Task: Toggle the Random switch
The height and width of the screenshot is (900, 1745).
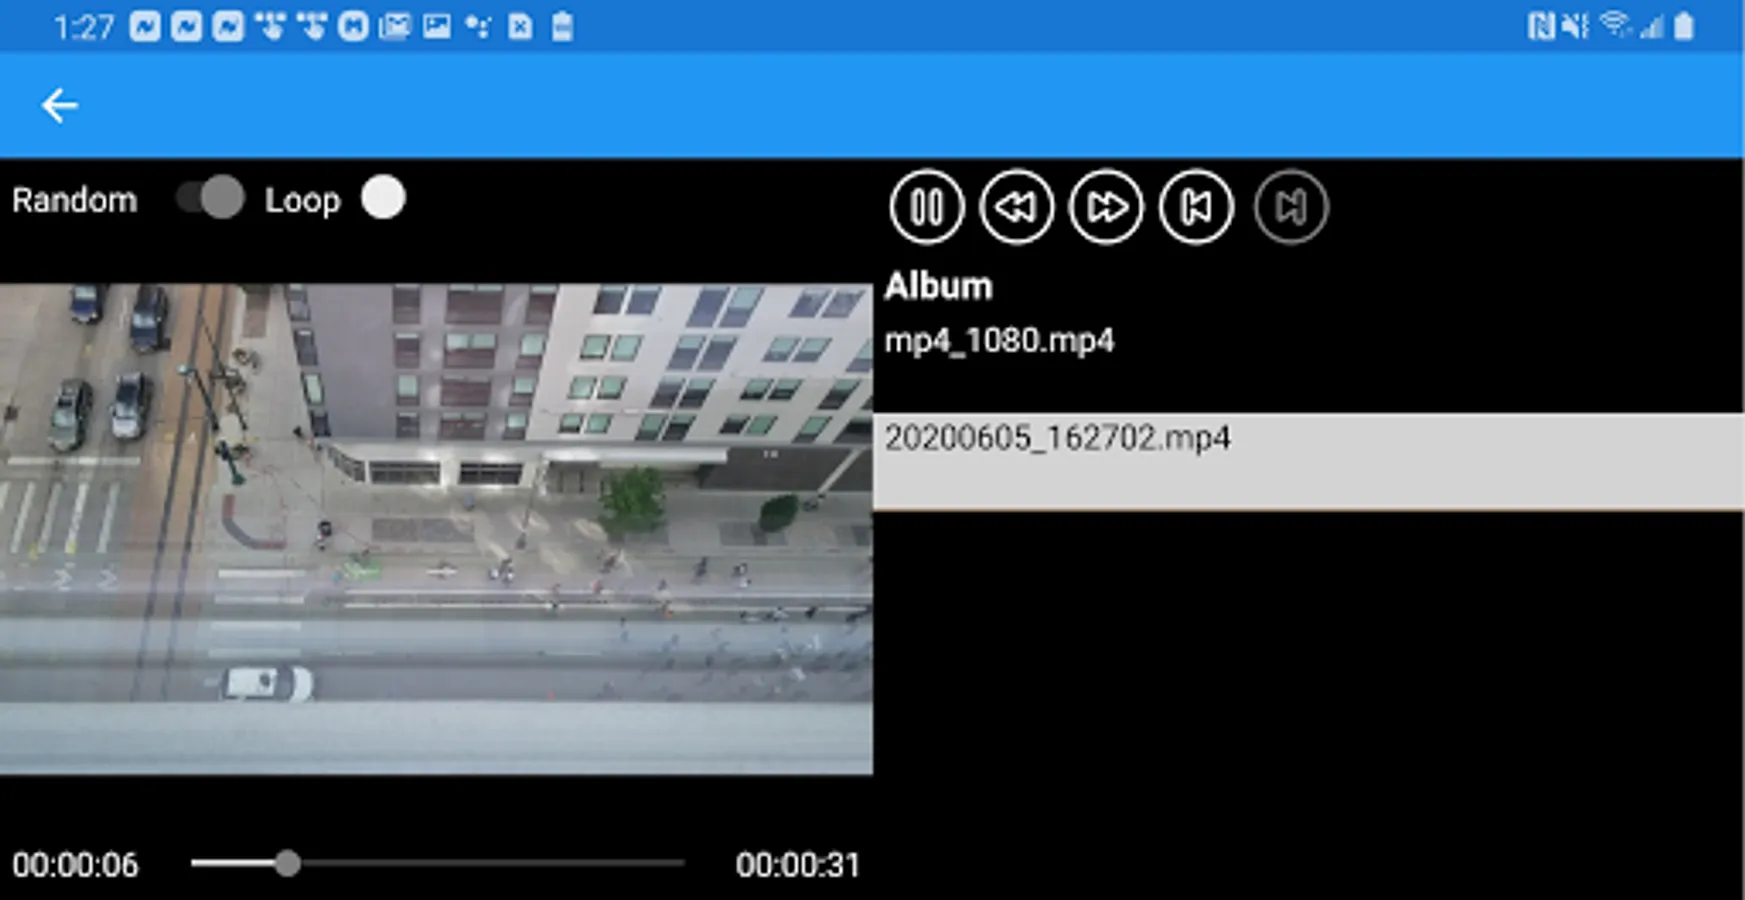Action: [x=210, y=198]
